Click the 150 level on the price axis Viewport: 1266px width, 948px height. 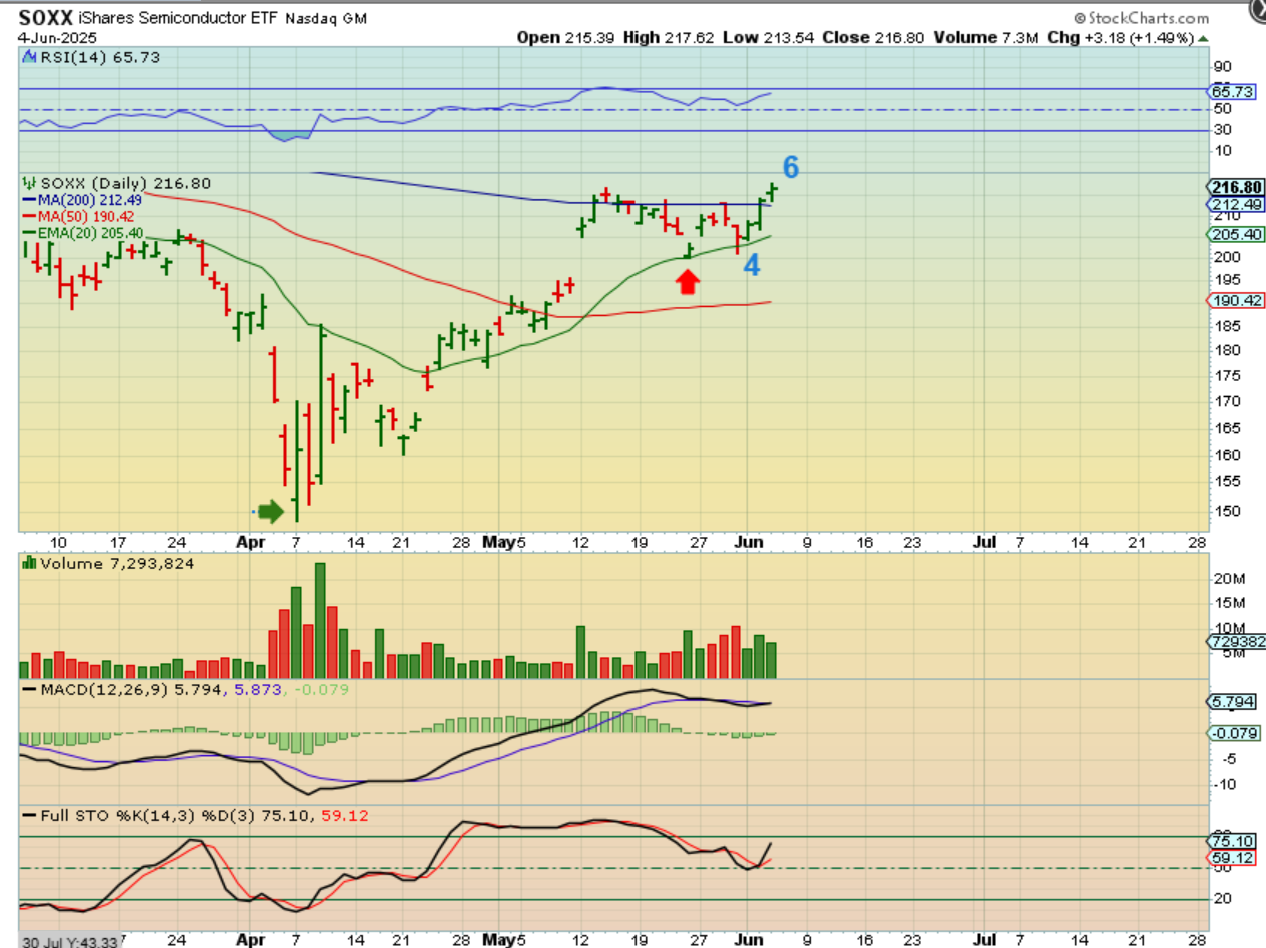pyautogui.click(x=1225, y=510)
